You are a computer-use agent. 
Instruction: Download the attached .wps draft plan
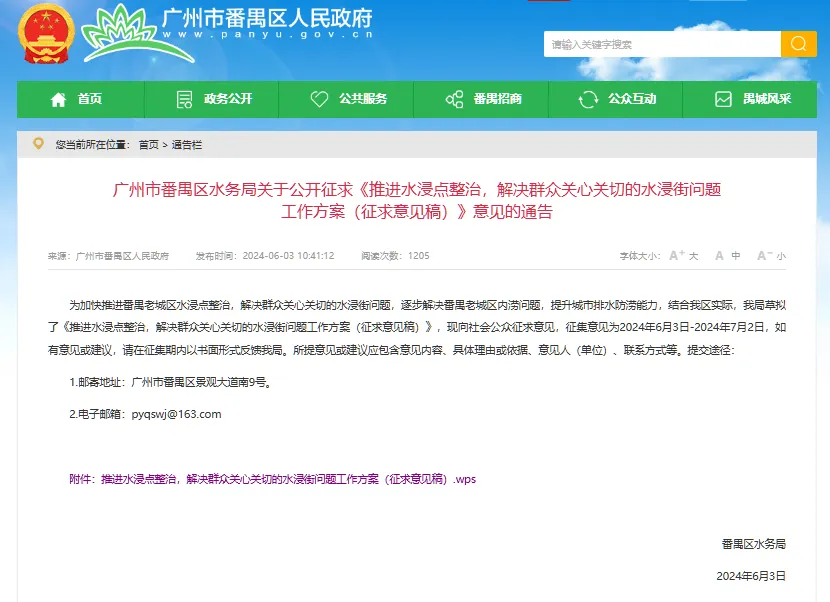tap(288, 479)
